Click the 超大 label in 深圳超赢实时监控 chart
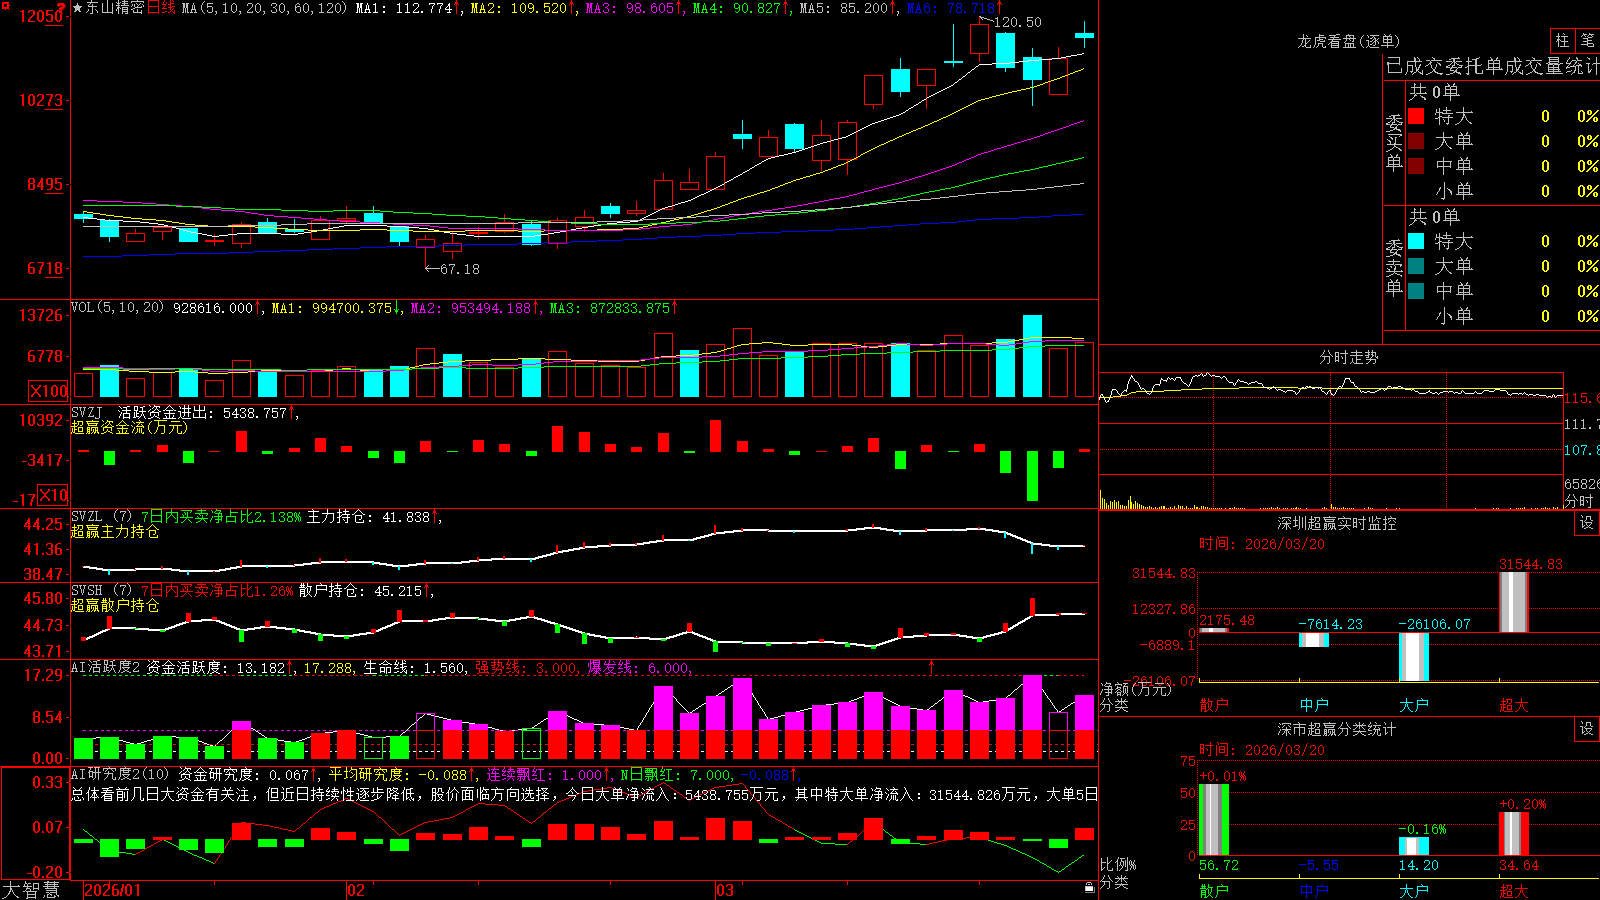The height and width of the screenshot is (900, 1600). point(1514,705)
